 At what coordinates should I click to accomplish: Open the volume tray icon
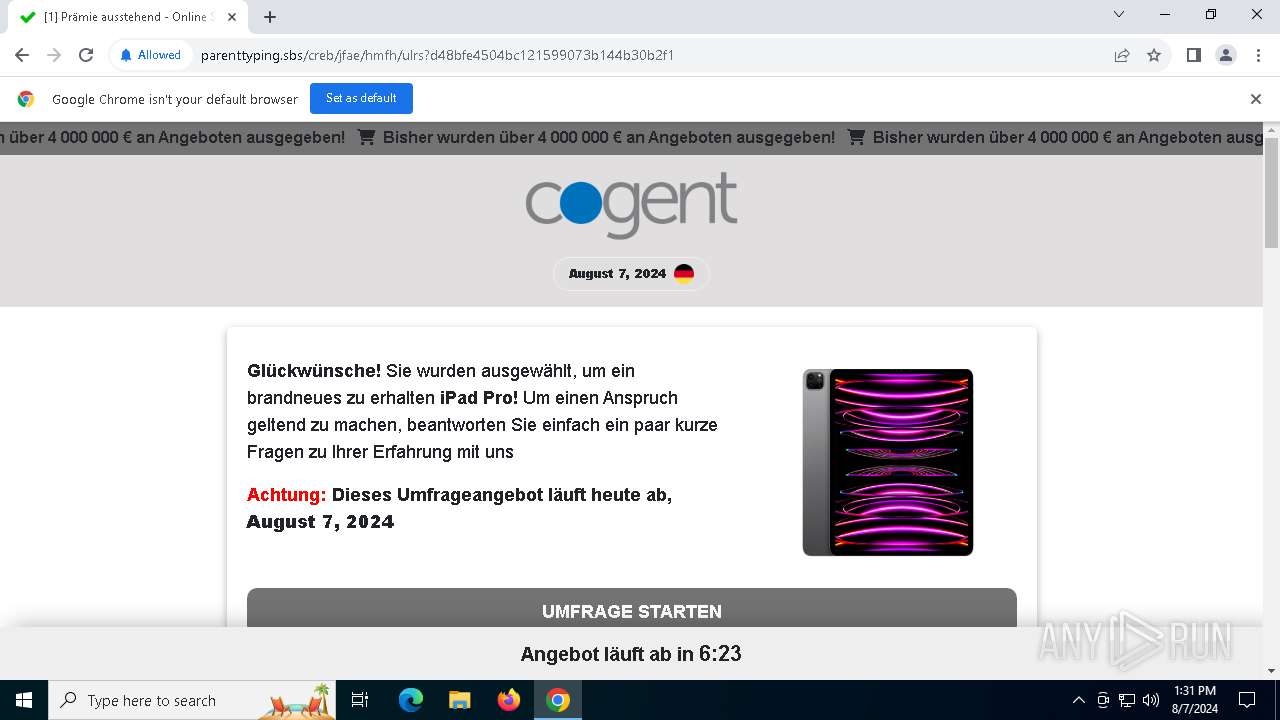pyautogui.click(x=1151, y=700)
